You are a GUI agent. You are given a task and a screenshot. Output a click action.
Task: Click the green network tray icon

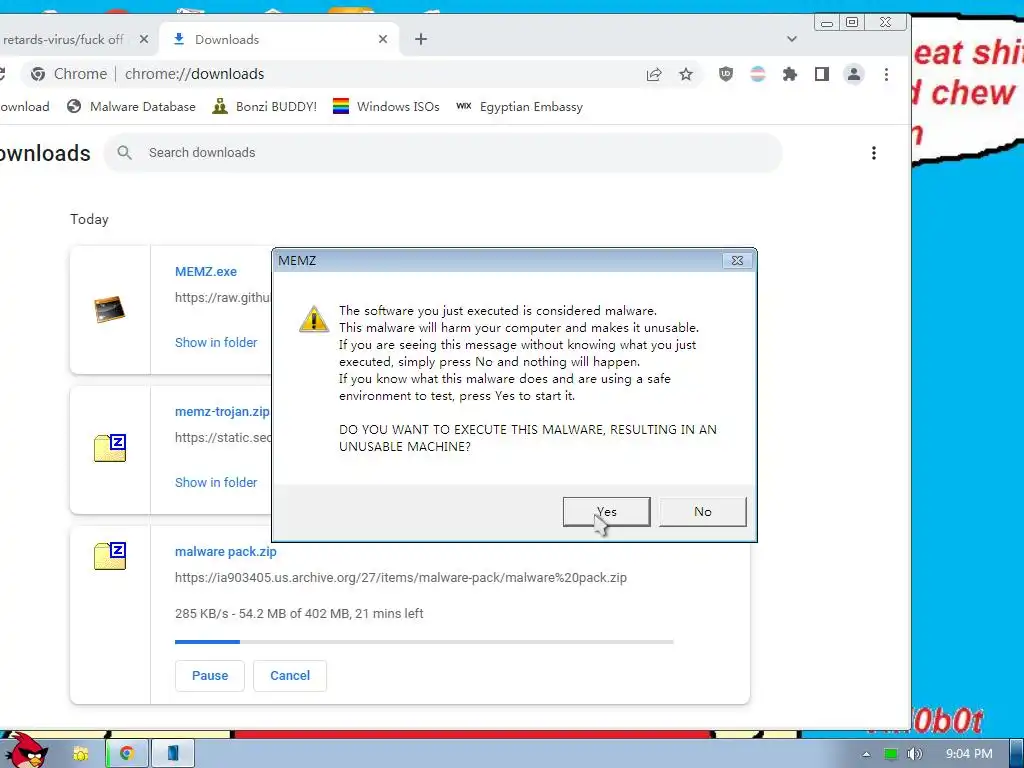(891, 754)
